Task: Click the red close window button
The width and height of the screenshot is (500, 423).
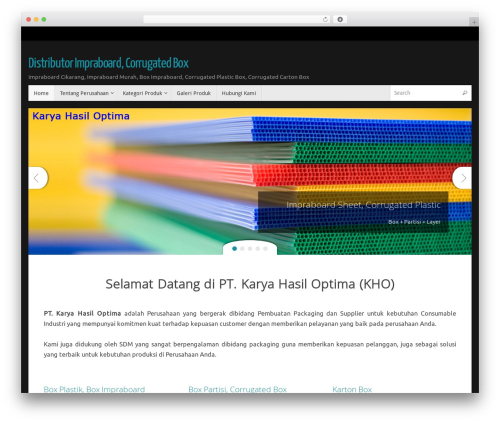Action: tap(29, 19)
